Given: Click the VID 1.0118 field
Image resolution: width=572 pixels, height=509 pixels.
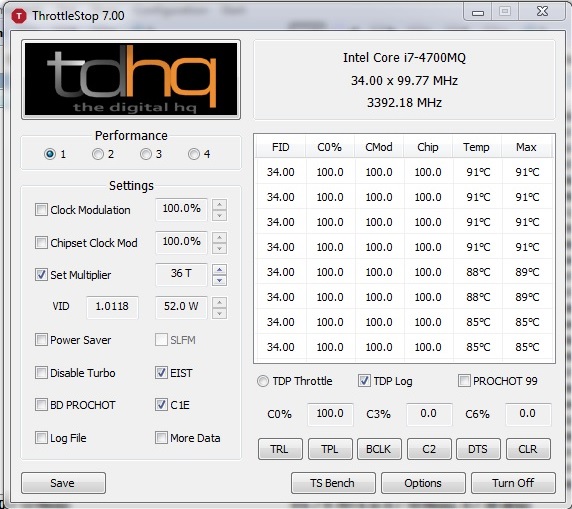Looking at the screenshot, I should coord(112,306).
